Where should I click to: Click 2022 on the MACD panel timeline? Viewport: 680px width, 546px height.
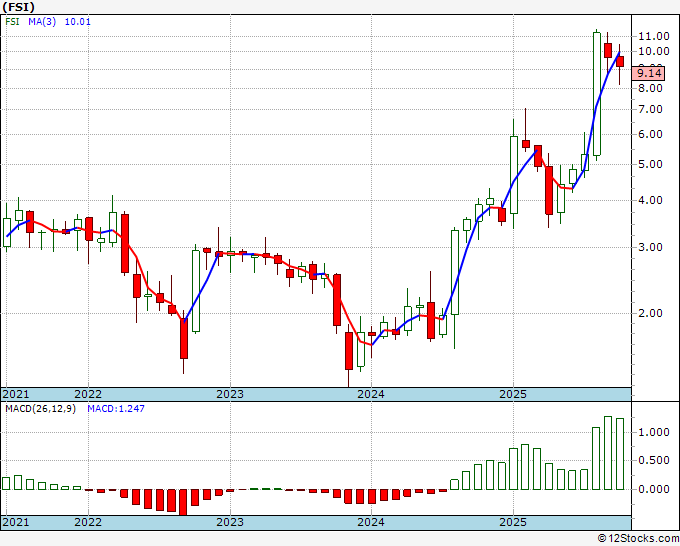pyautogui.click(x=88, y=522)
